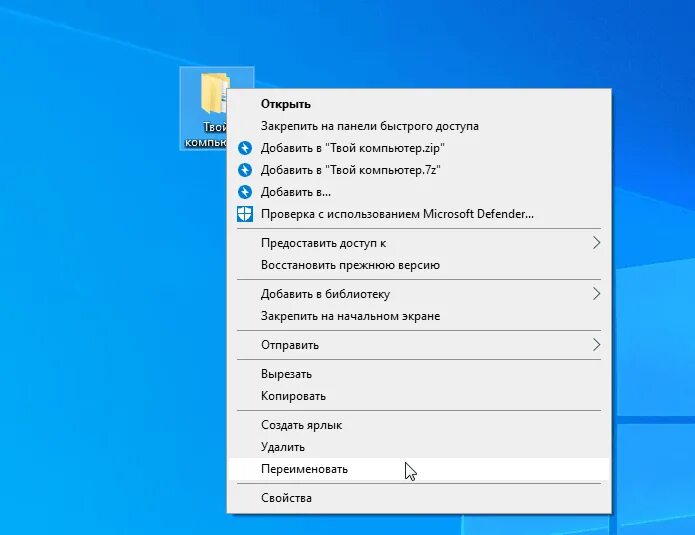The height and width of the screenshot is (535, 695).
Task: Click the "Твой компьютер" folder name label
Action: coord(206,135)
